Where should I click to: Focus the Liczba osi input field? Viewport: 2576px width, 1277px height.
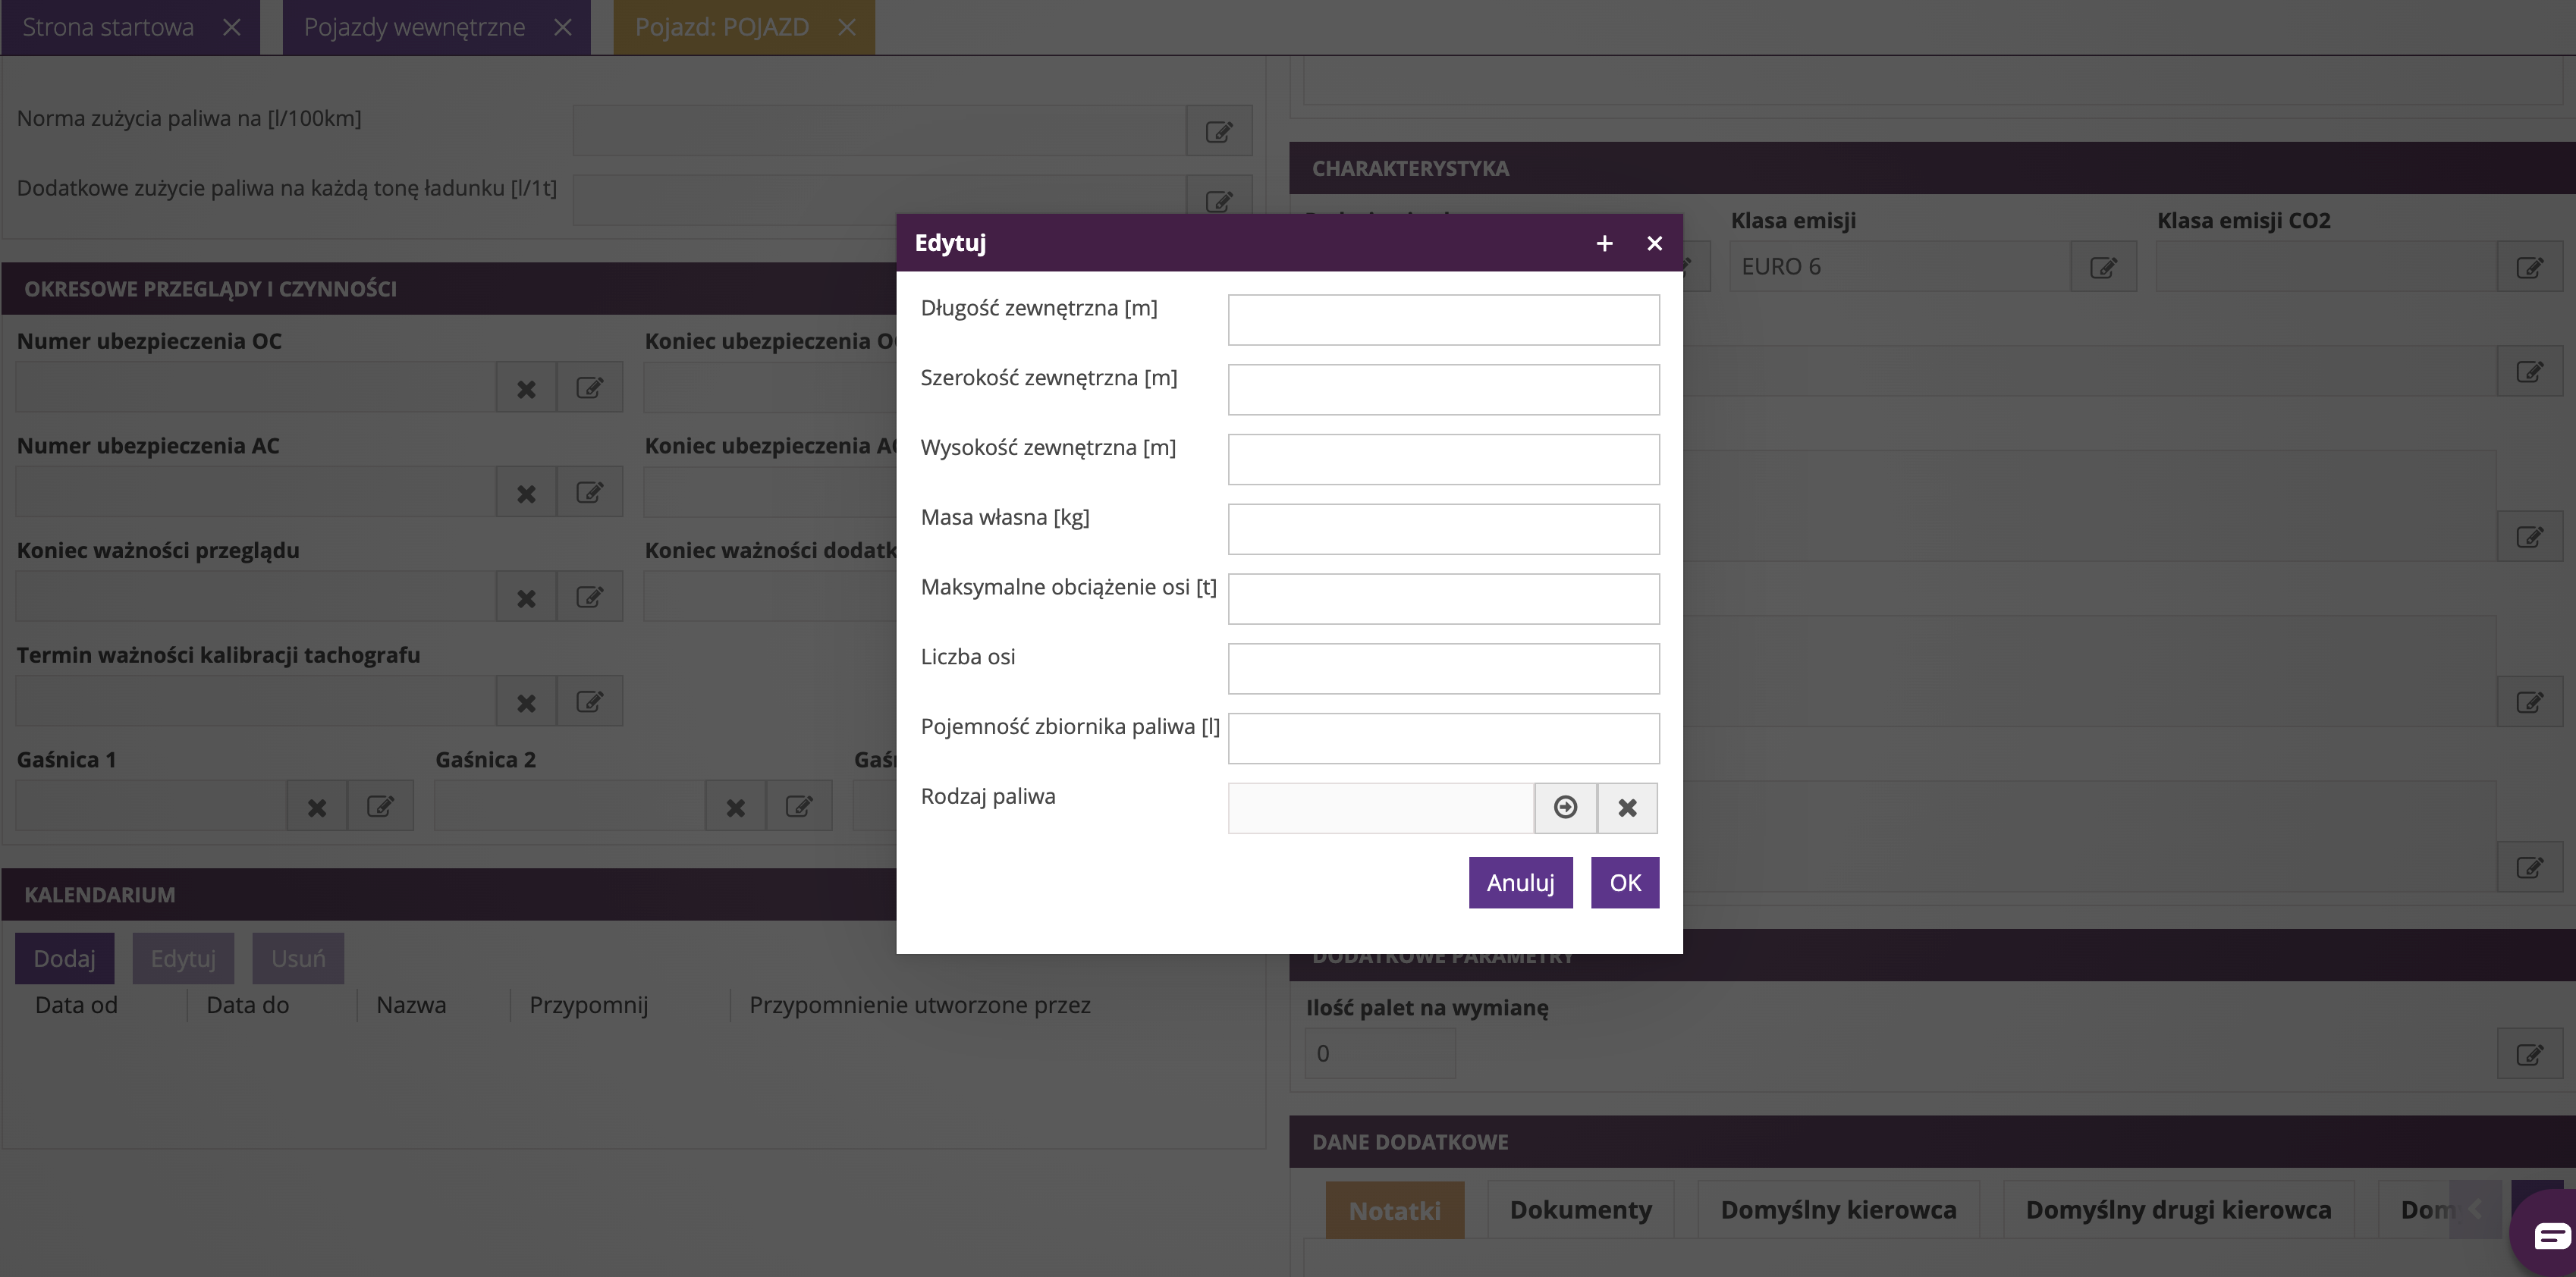coord(1442,668)
